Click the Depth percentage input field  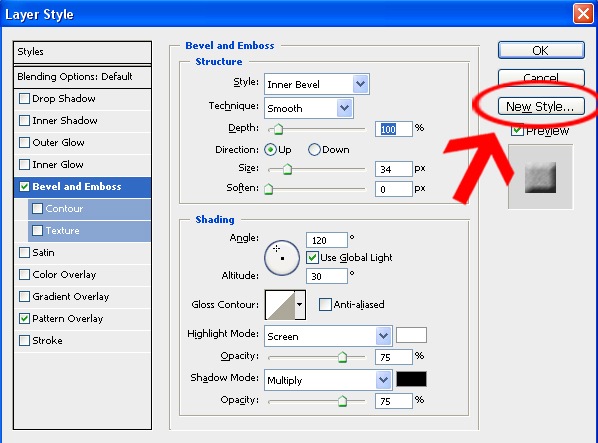coord(394,129)
